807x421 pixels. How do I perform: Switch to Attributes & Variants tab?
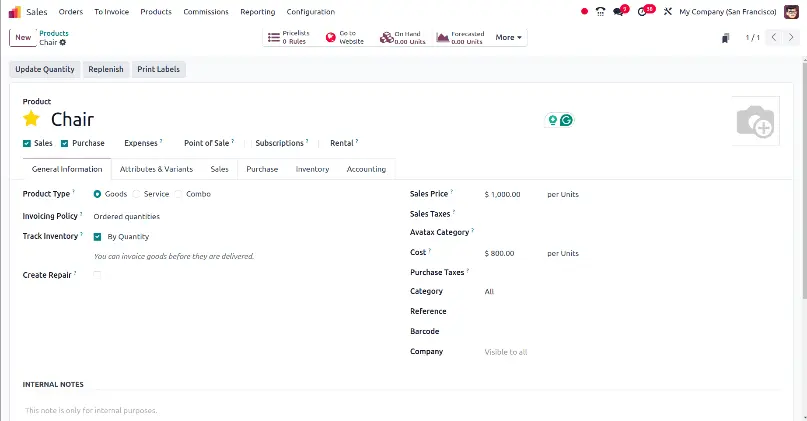156,169
